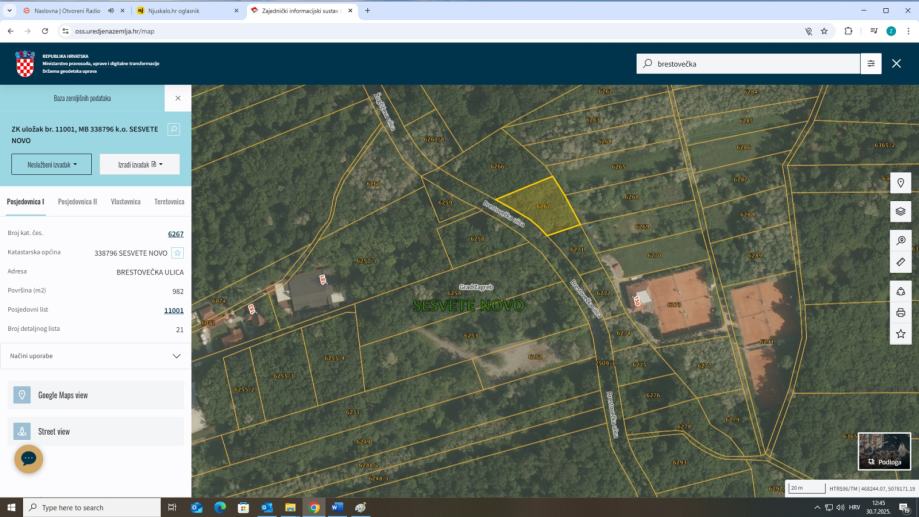Click the icon beside ZK uložak title
Screen dimensions: 919x517
(x=173, y=130)
